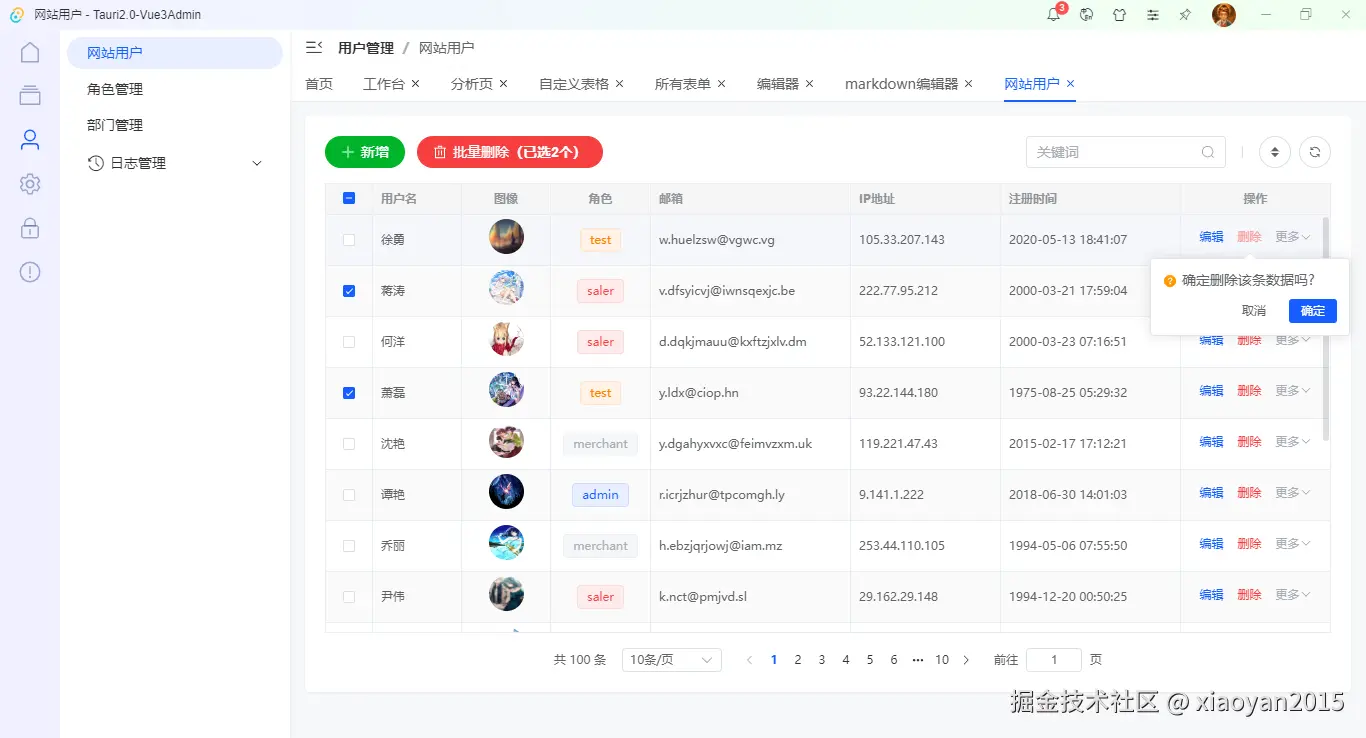
Task: Open the settings gear in the sidebar
Action: click(29, 183)
